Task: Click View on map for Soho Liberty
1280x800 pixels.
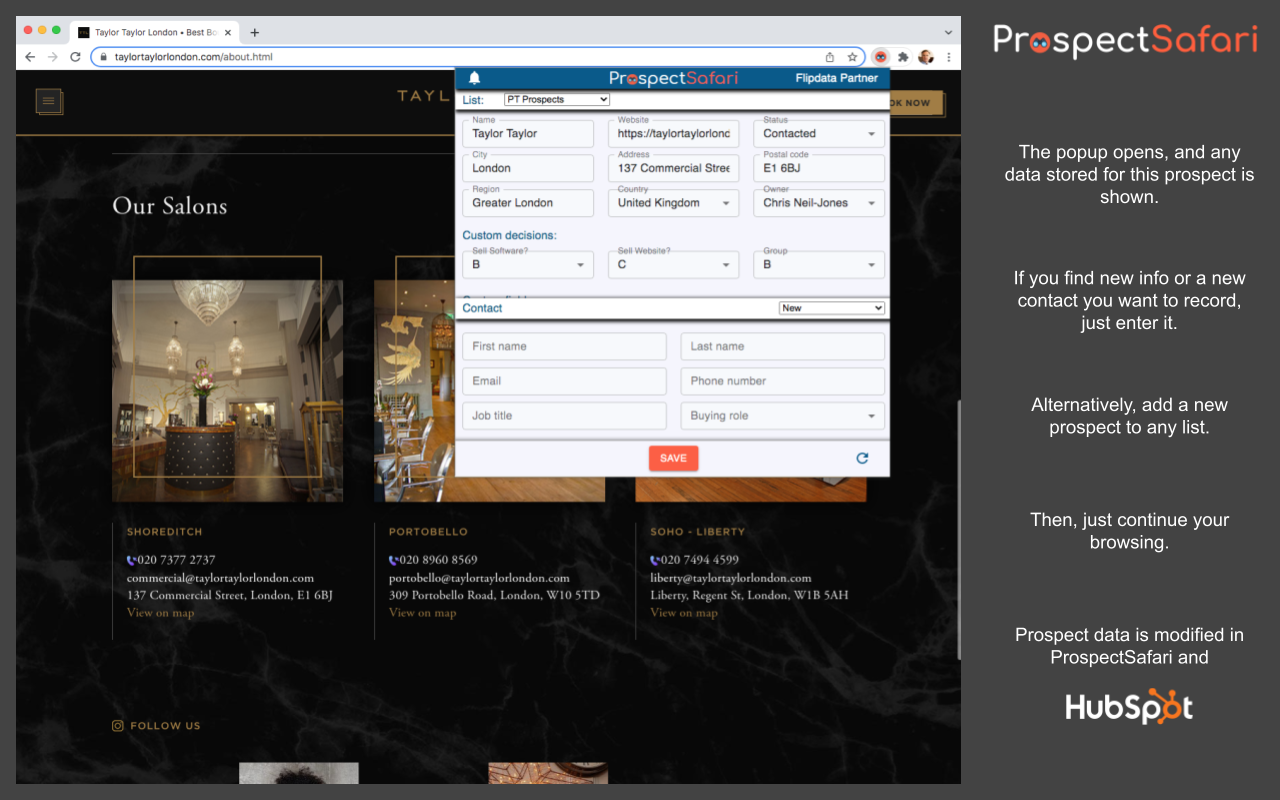Action: coord(684,613)
